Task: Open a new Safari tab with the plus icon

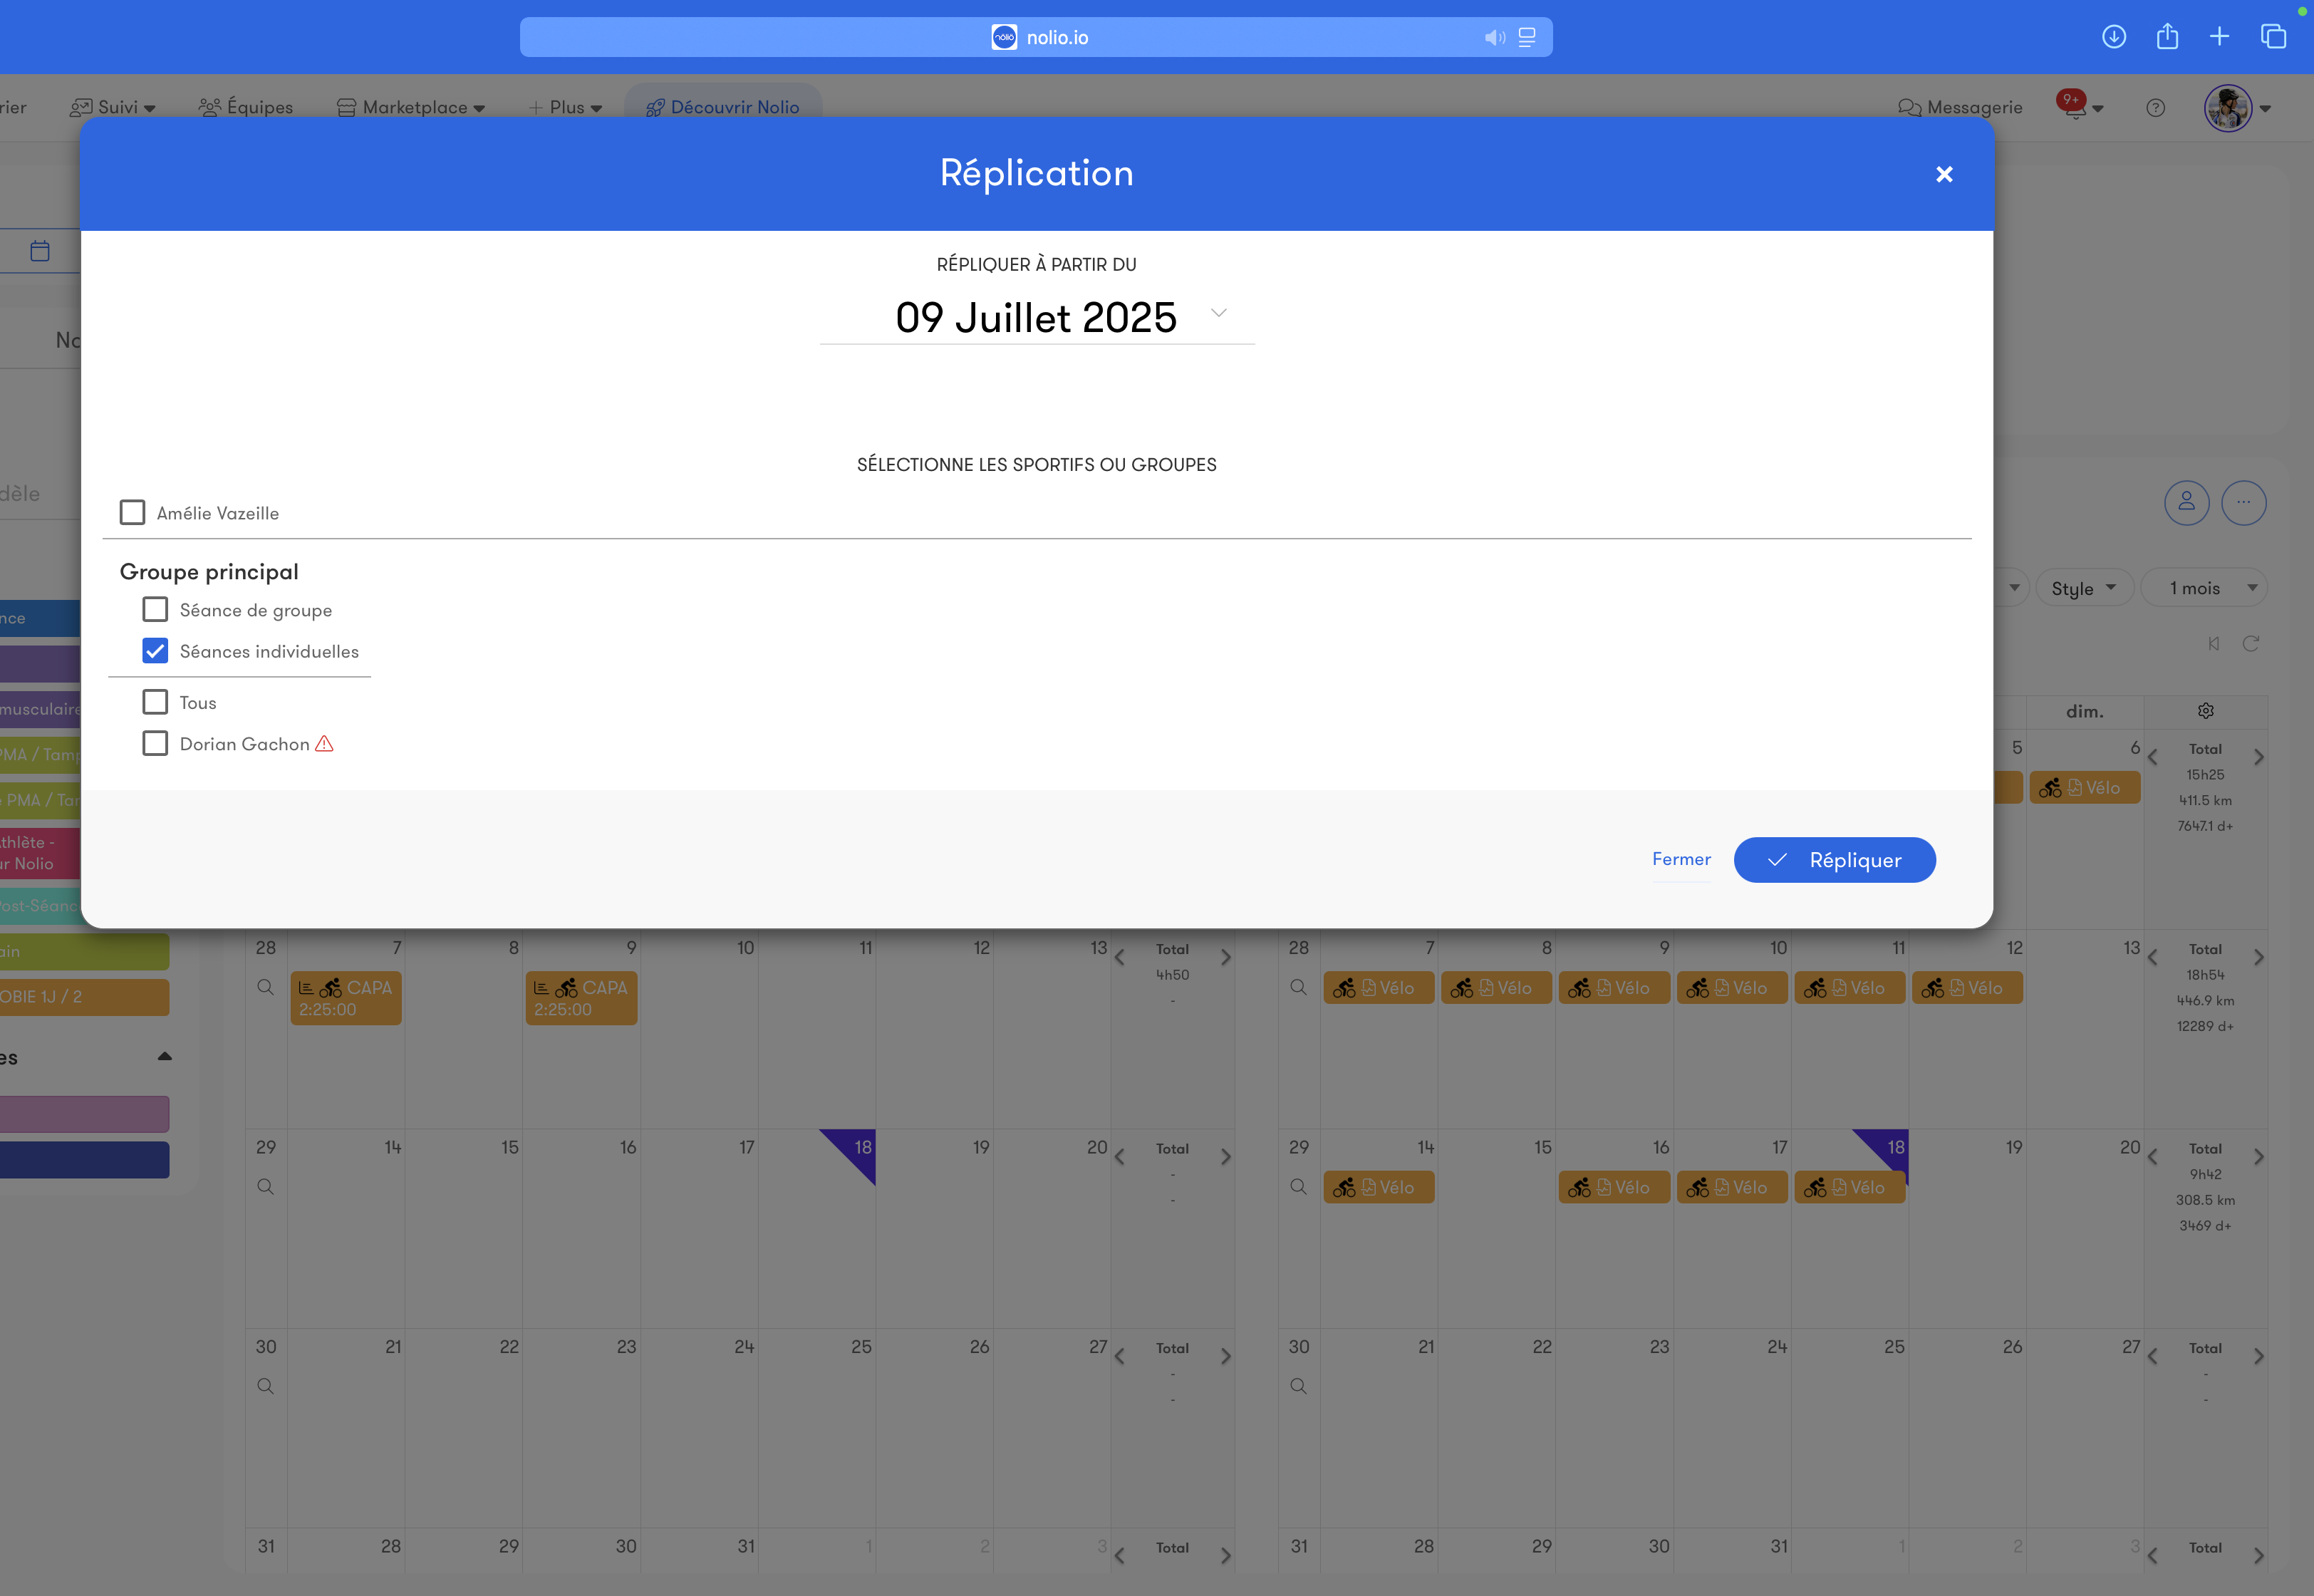Action: point(2219,37)
